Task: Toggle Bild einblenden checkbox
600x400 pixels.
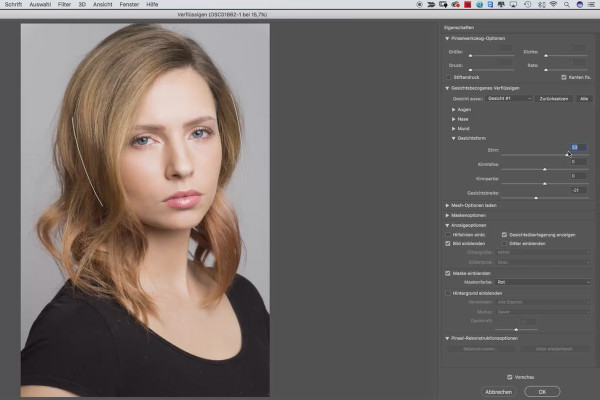Action: 448,243
